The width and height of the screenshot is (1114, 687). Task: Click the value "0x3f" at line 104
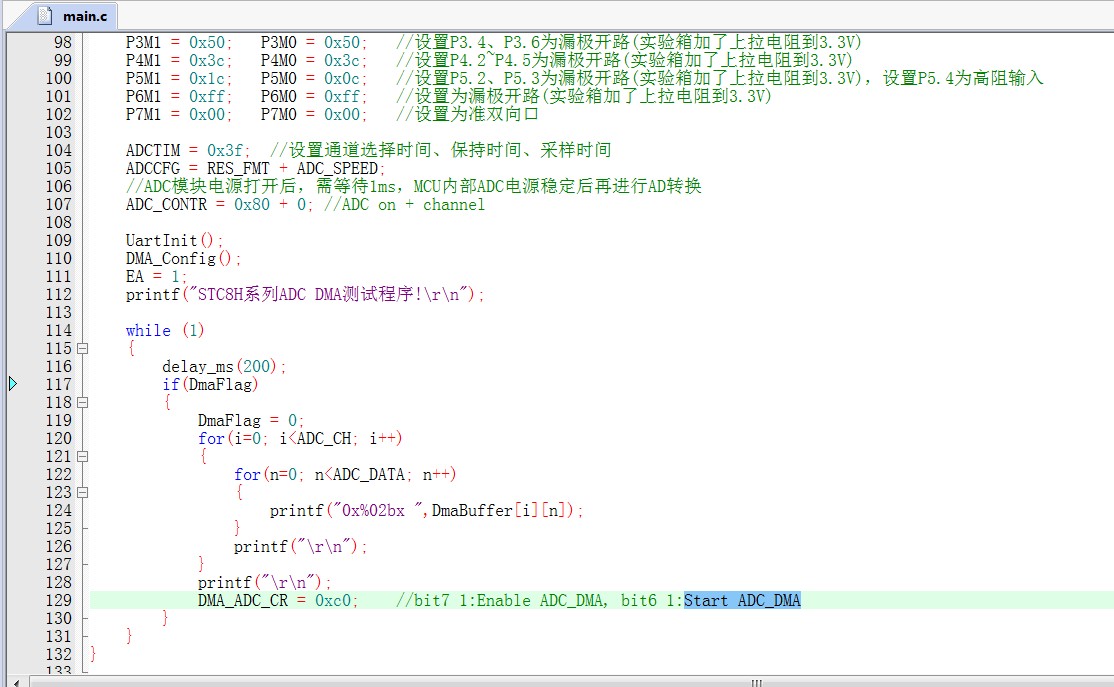[x=225, y=151]
